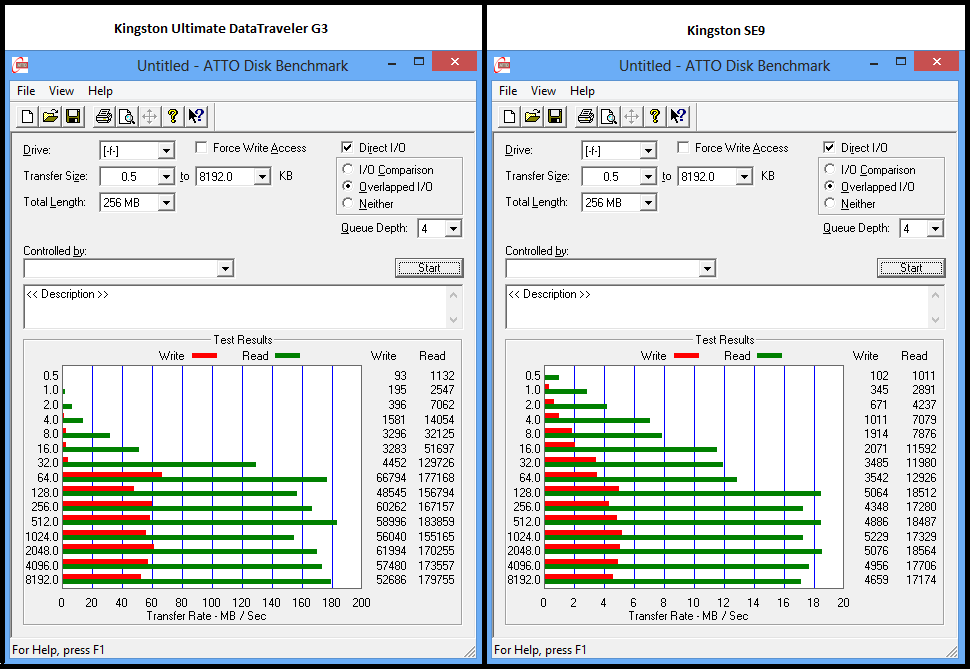Activate context help pointer icon in Kingston SE9 window

[x=677, y=116]
